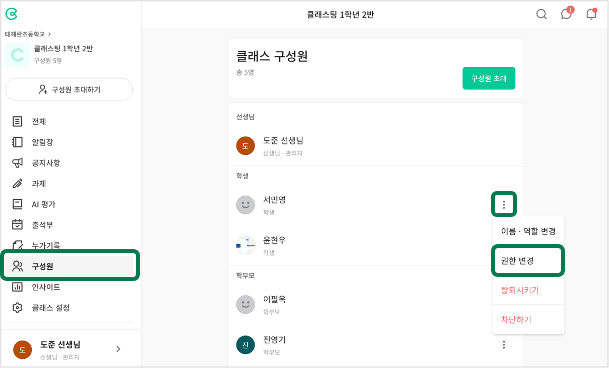609x368 pixels.
Task: Open 출석부 calendar item
Action: [x=33, y=225]
